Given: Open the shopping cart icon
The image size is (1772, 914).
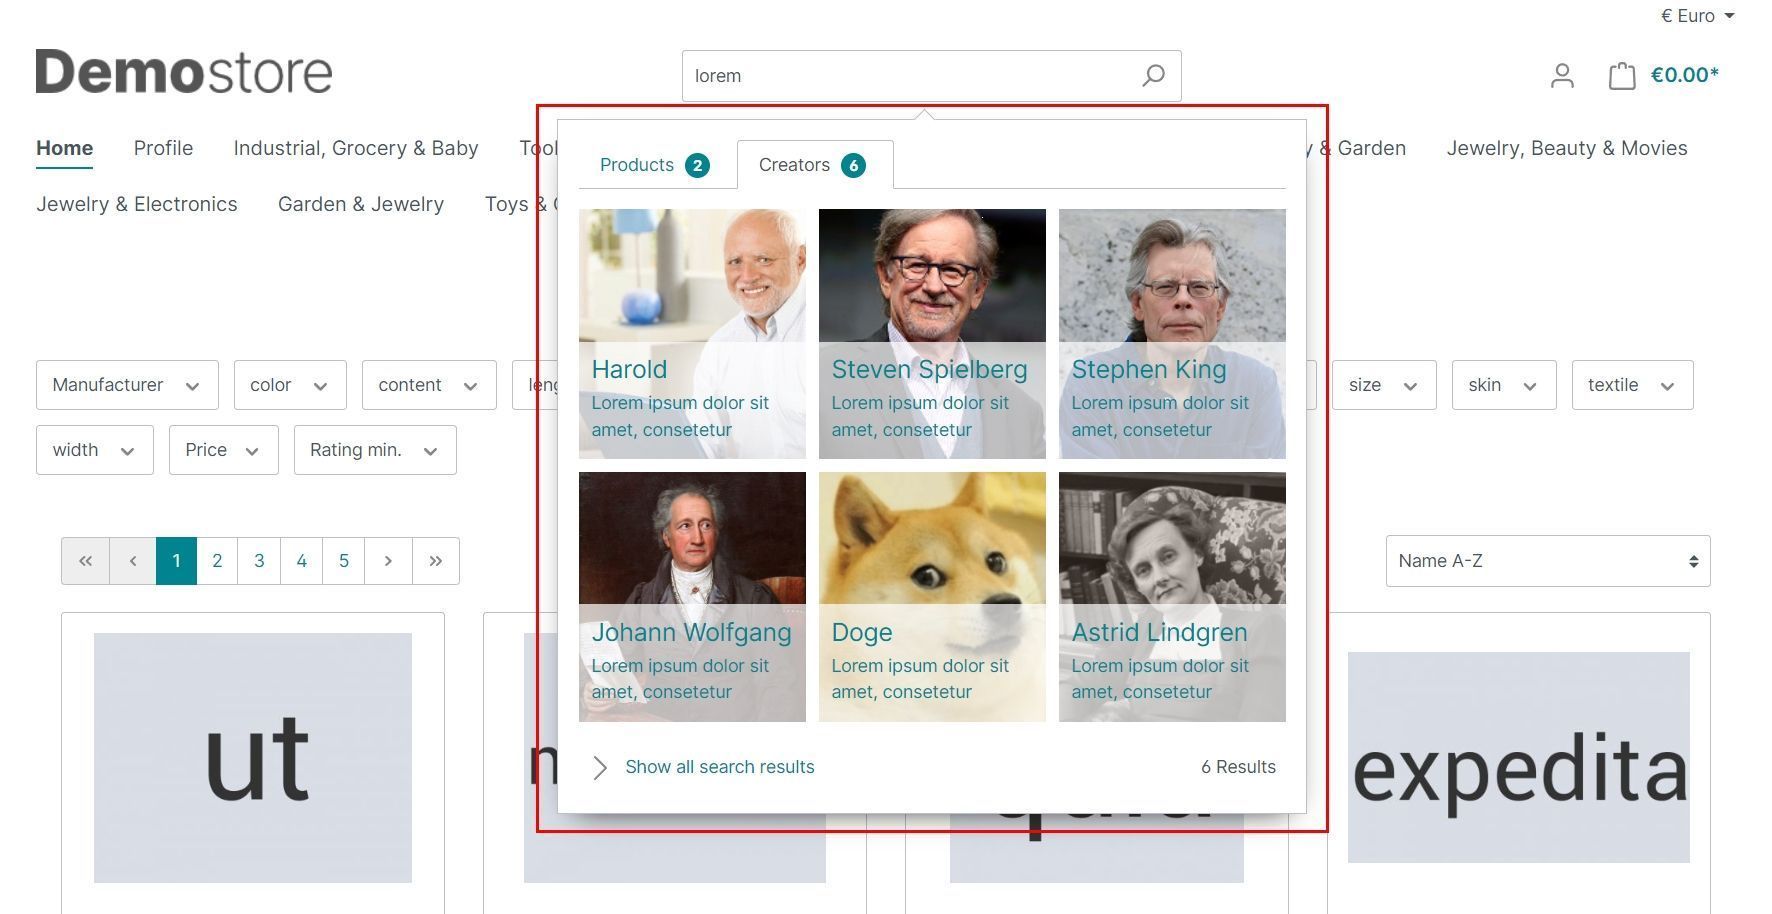Looking at the screenshot, I should [x=1622, y=76].
